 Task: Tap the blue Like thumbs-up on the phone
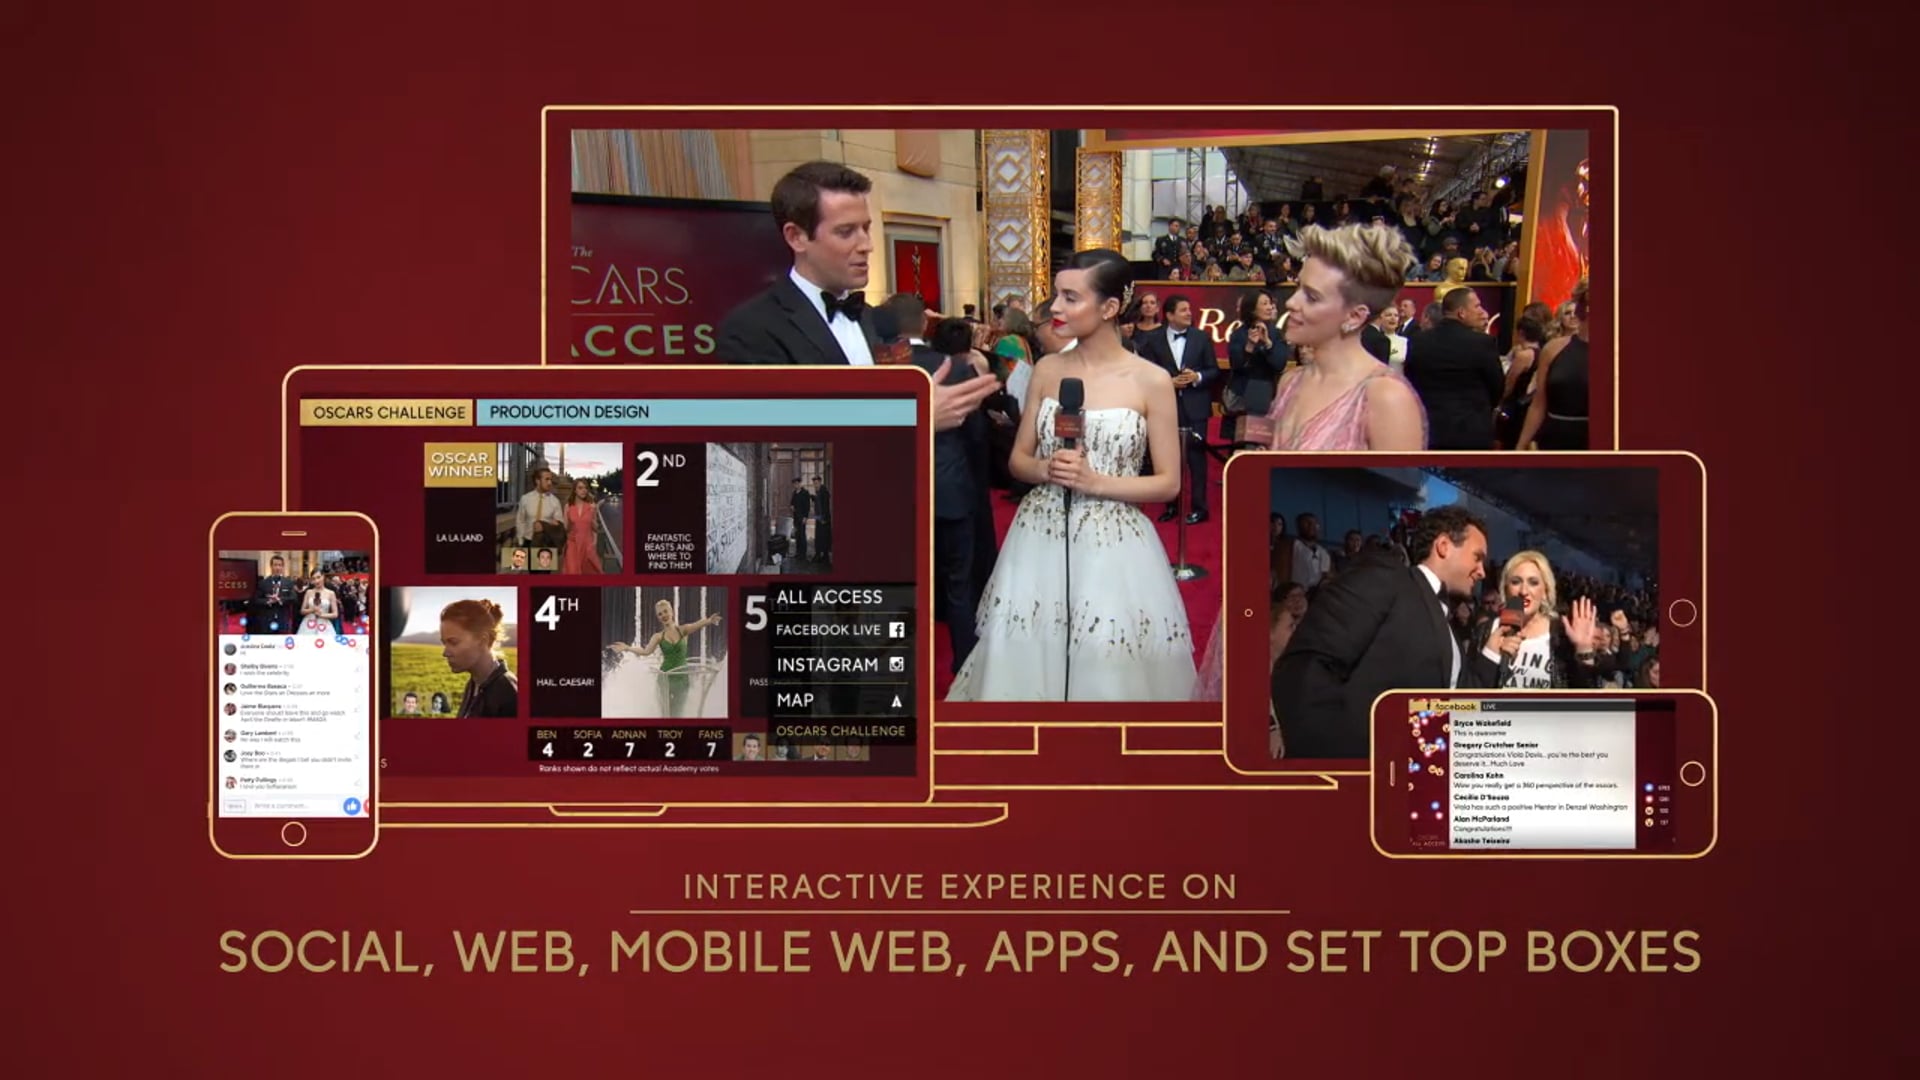pyautogui.click(x=351, y=806)
